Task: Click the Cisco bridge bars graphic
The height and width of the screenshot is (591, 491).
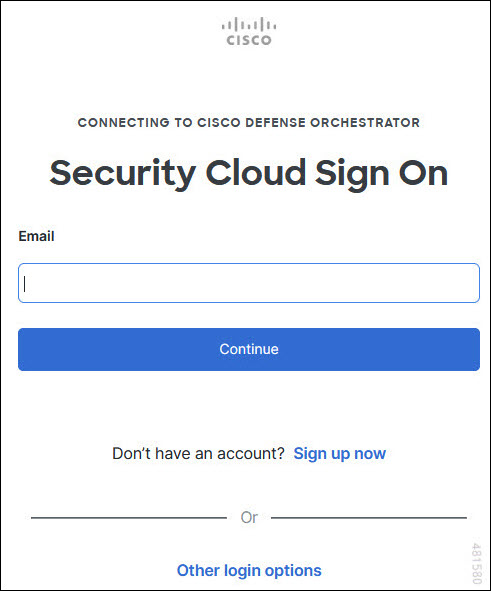Action: point(249,24)
